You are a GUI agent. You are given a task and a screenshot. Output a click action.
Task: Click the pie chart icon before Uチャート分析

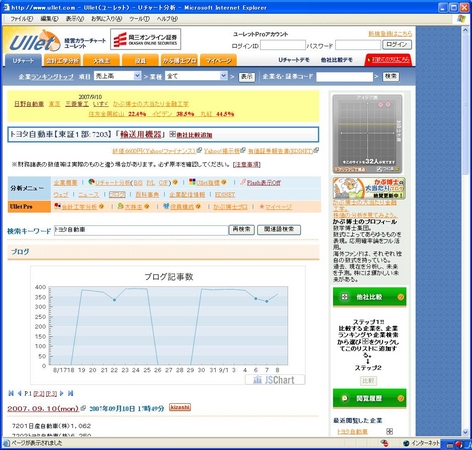point(91,182)
